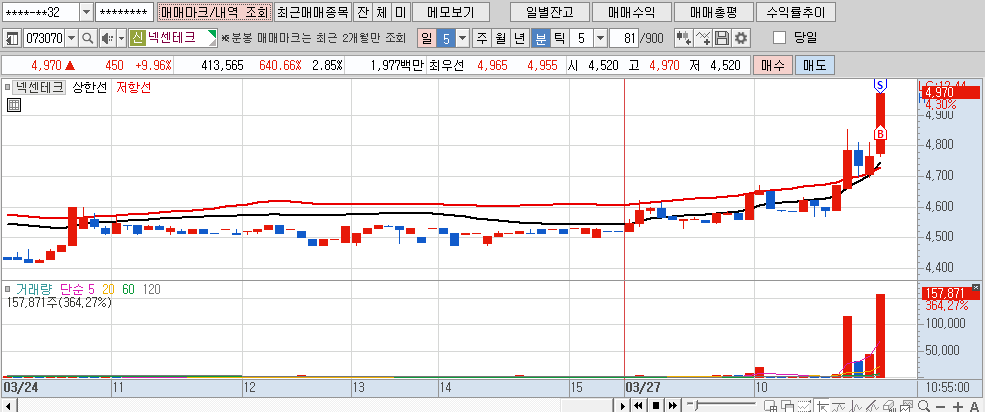Open chart settings gear icon
This screenshot has width=985, height=412.
point(741,38)
